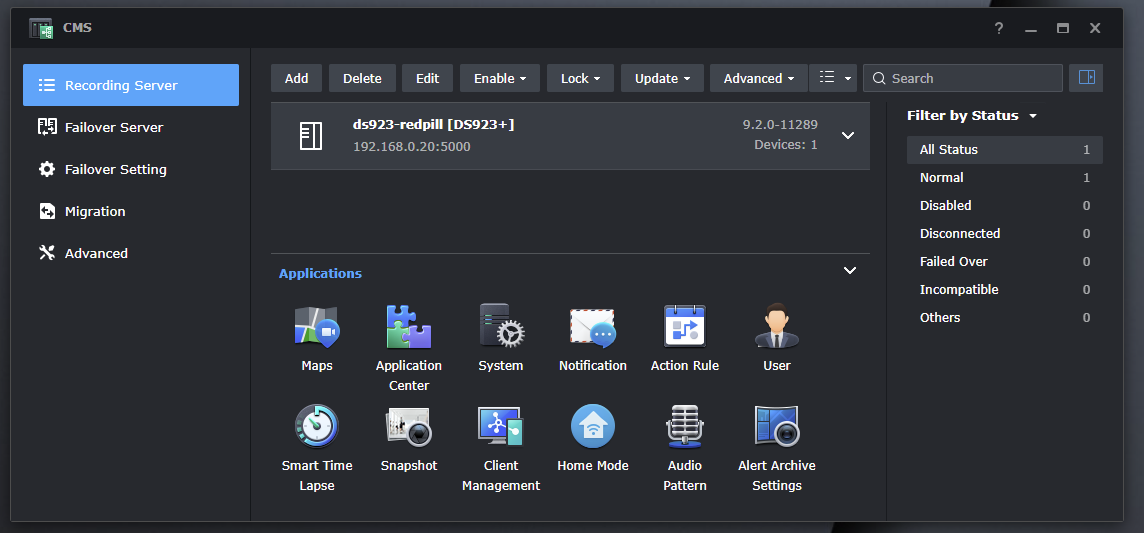
Task: Launch Smart Time Lapse app
Action: point(317,427)
